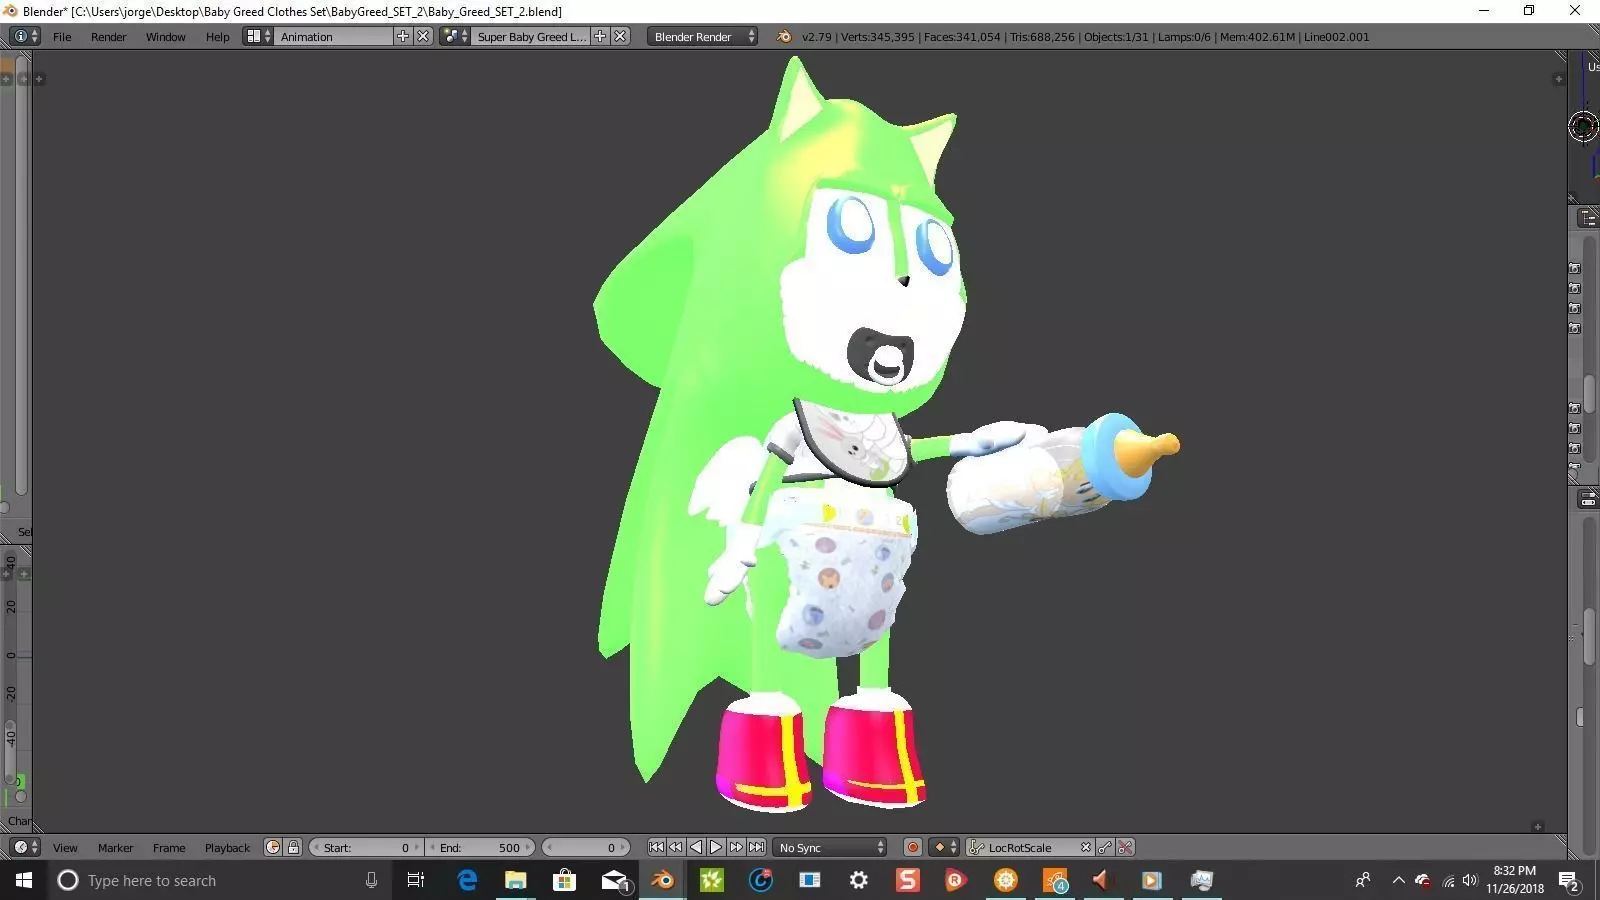Open the keyframe type dropdown
The image size is (1600, 900).
944,847
